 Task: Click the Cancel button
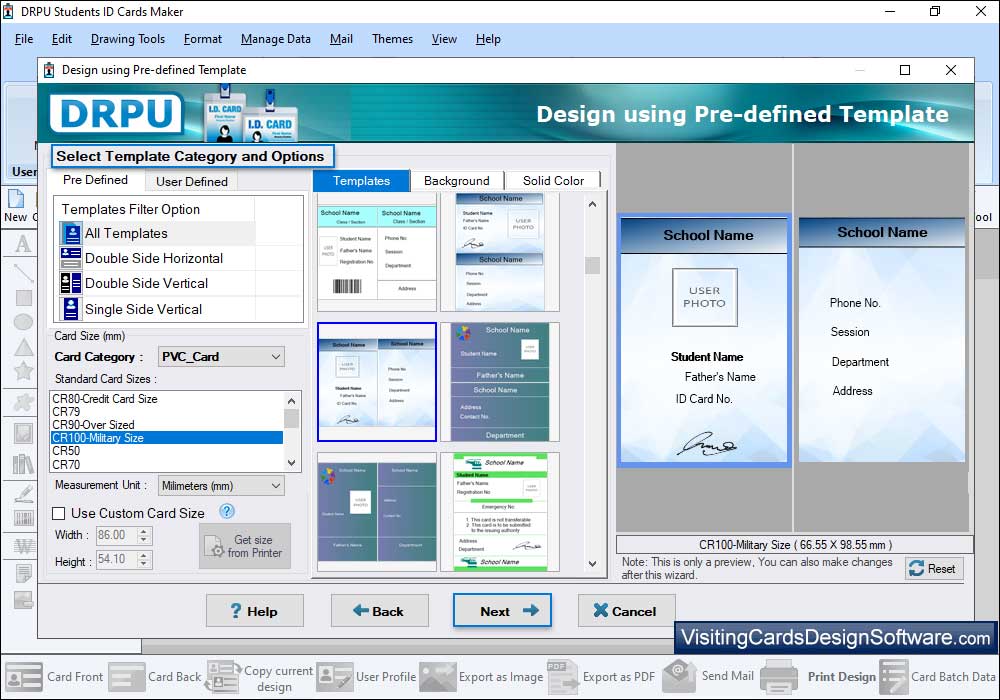[x=626, y=611]
